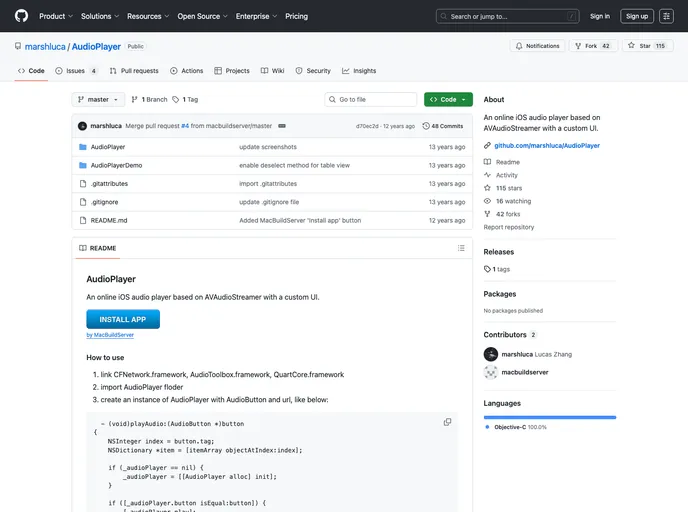Click the README.md file icon
The image size is (688, 512).
(x=82, y=220)
